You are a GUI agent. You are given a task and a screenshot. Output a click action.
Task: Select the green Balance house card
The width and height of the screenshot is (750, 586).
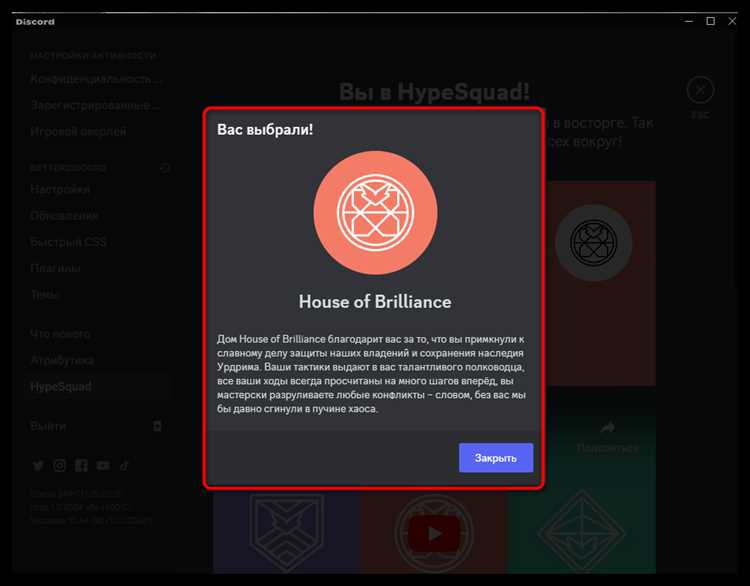582,532
